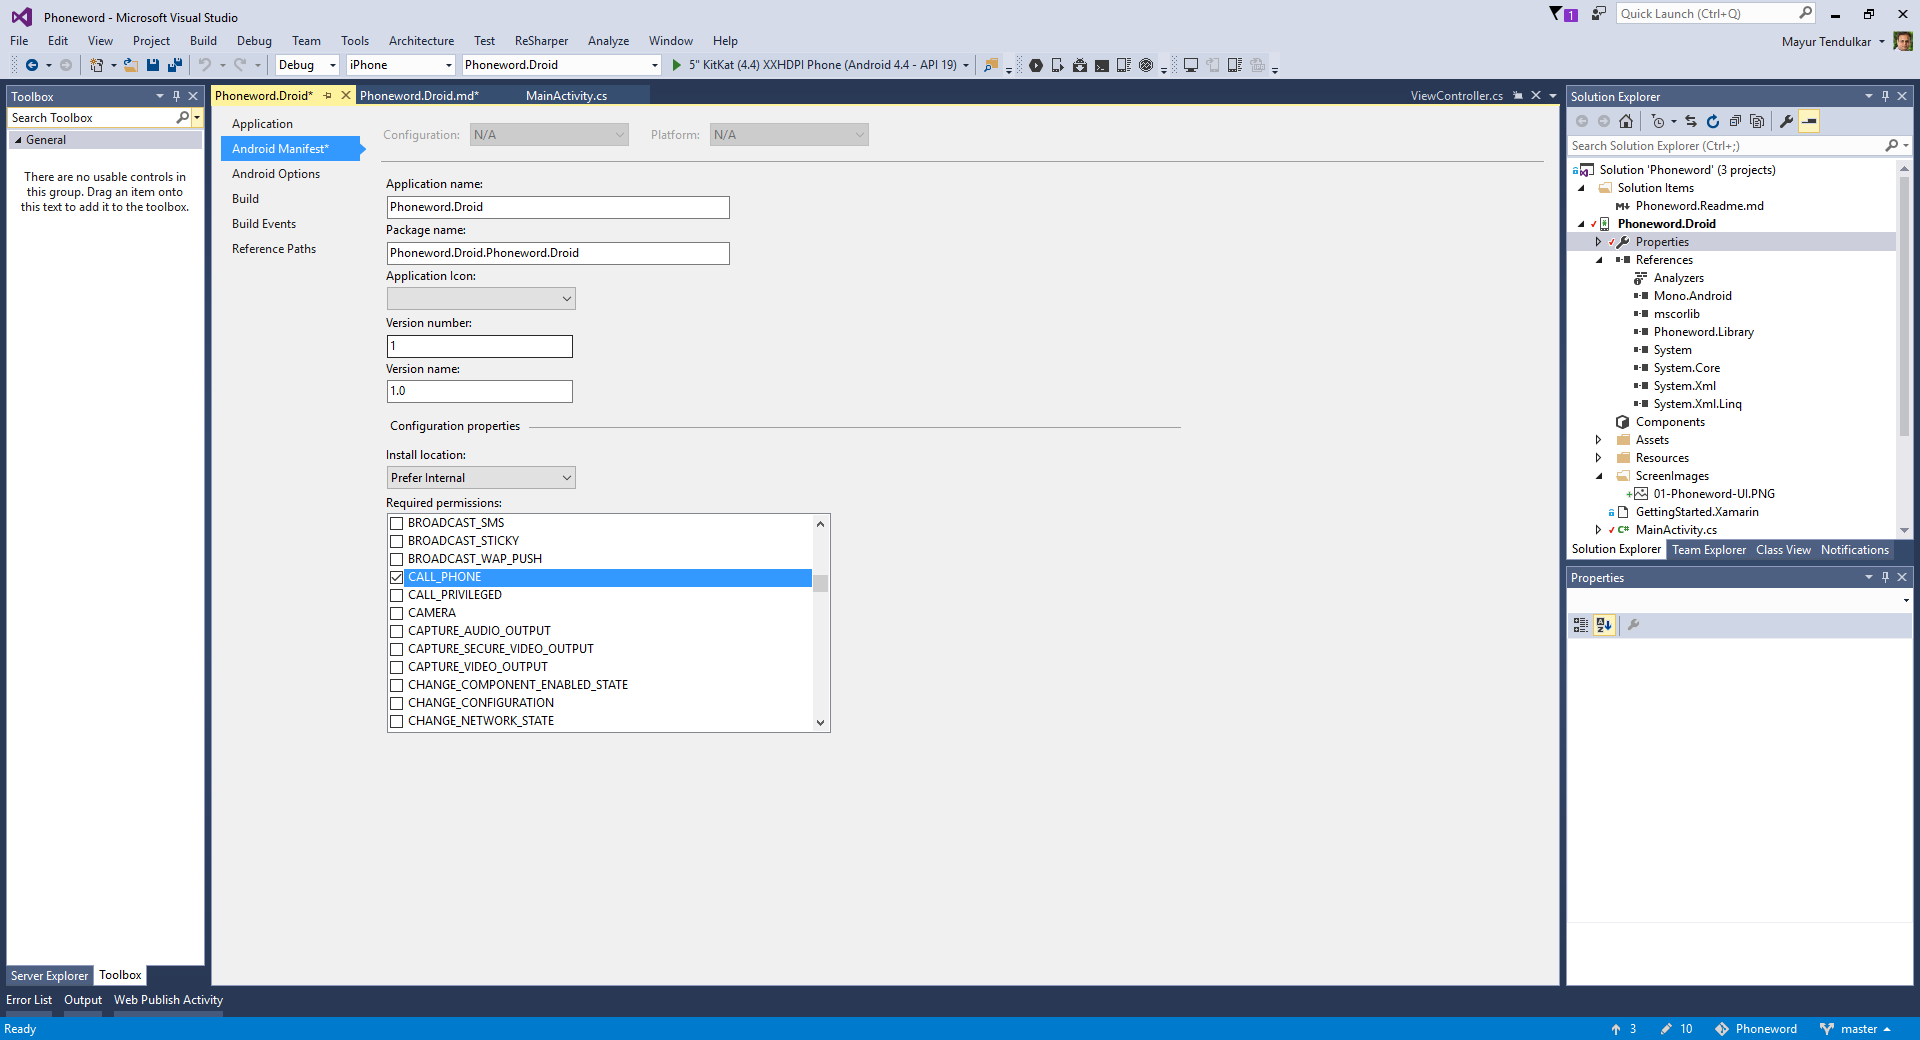The width and height of the screenshot is (1920, 1040).
Task: Uncheck the CALL_PHONE permission
Action: pyautogui.click(x=396, y=577)
